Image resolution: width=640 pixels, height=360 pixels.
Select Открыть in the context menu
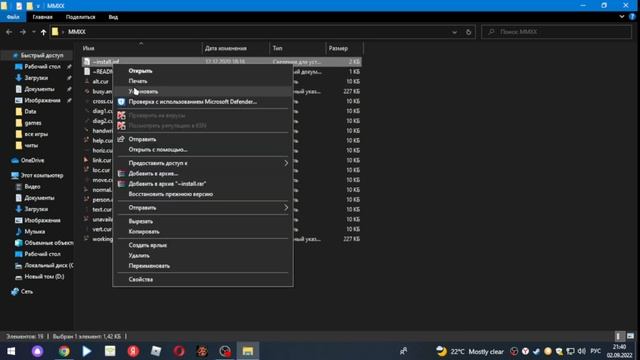point(140,71)
